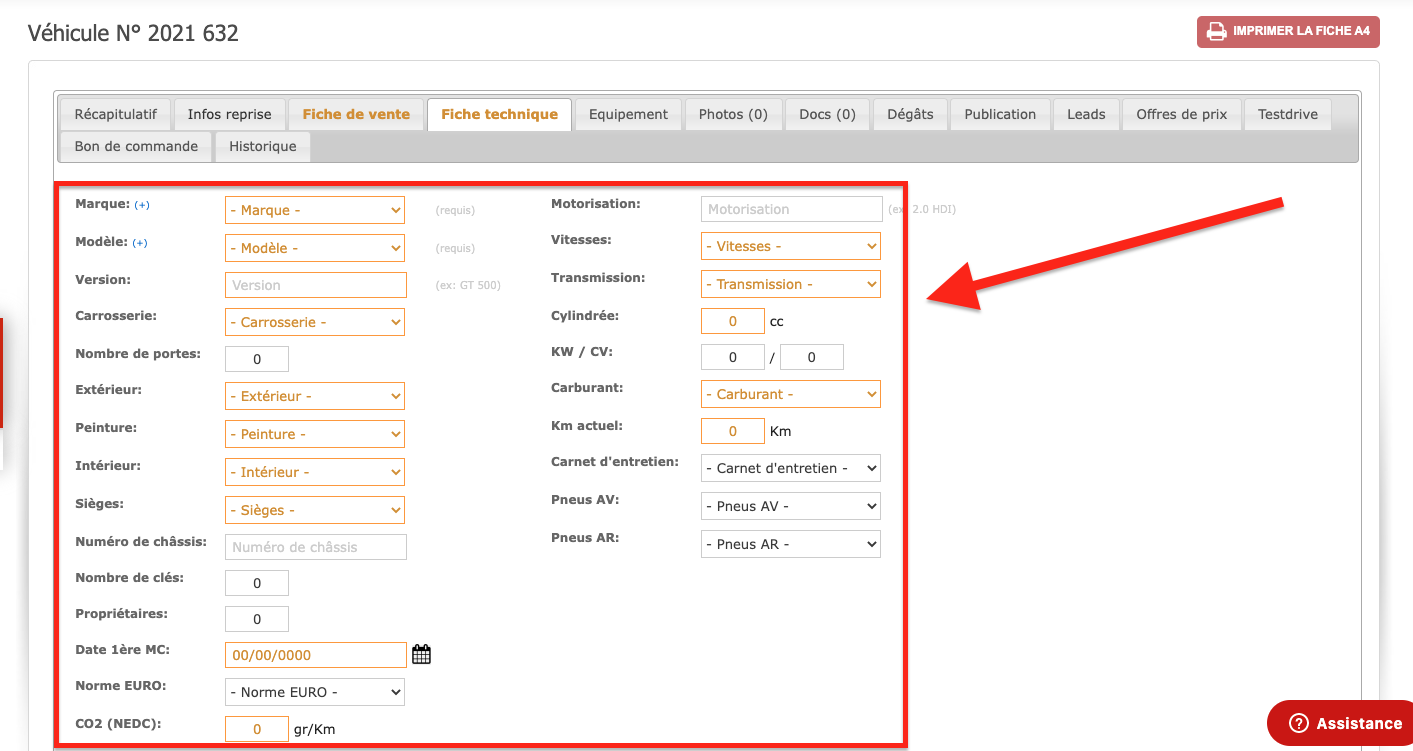The image size is (1413, 751).
Task: Click the printer icon on the A4 print button
Action: click(x=1216, y=32)
